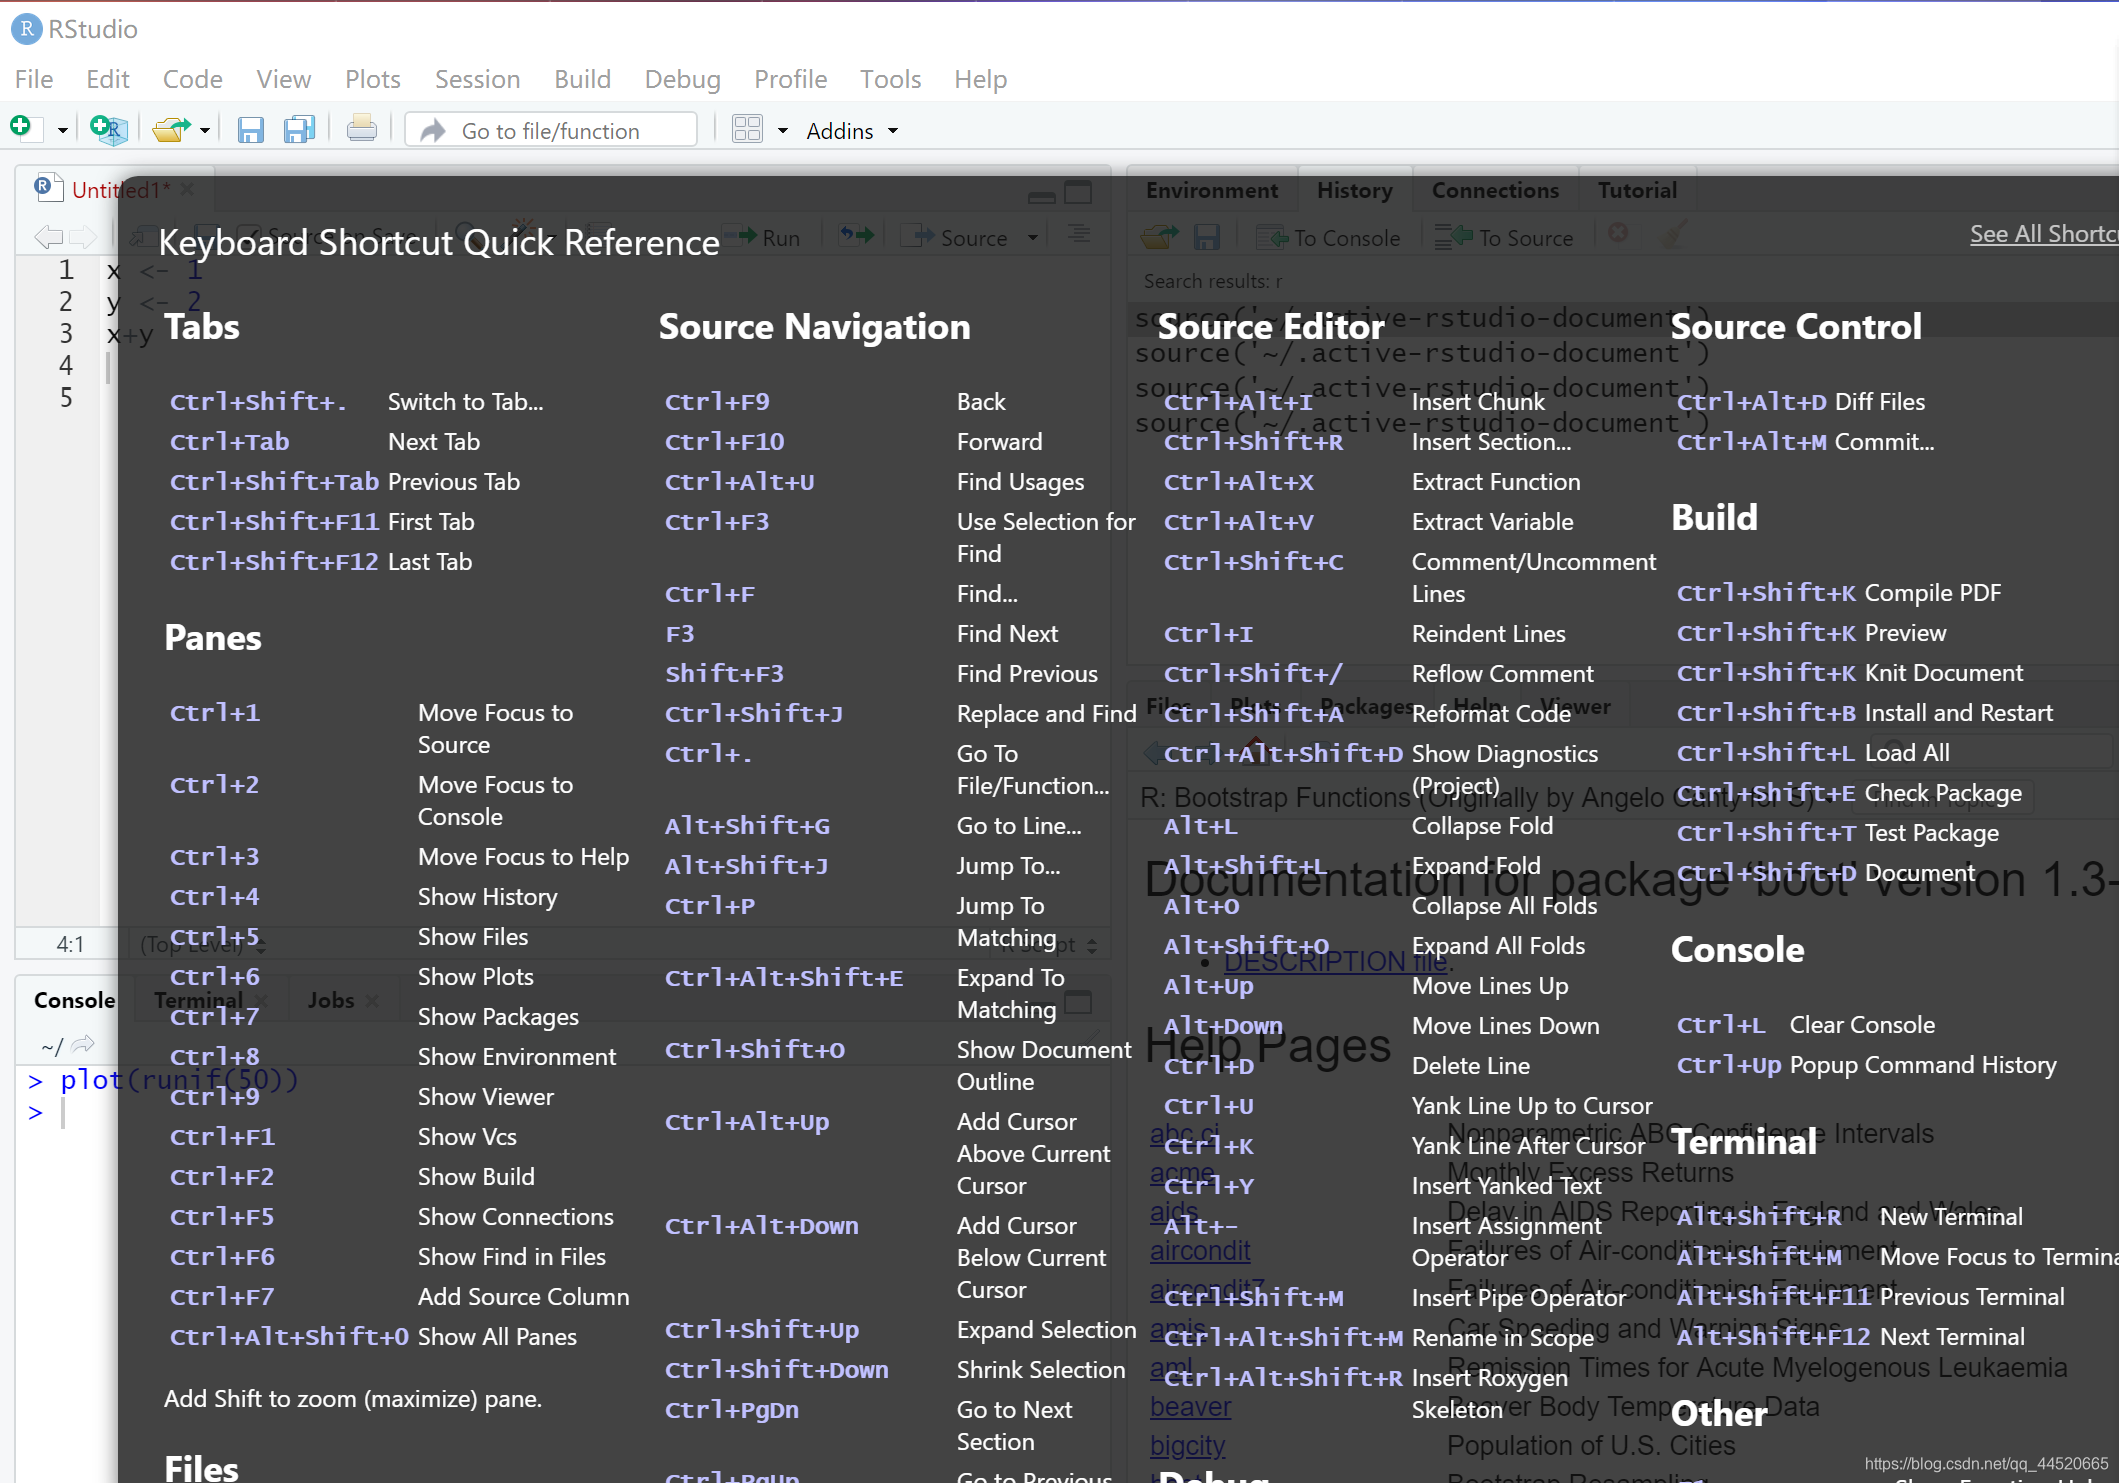Open the beaver help link

(1190, 1407)
